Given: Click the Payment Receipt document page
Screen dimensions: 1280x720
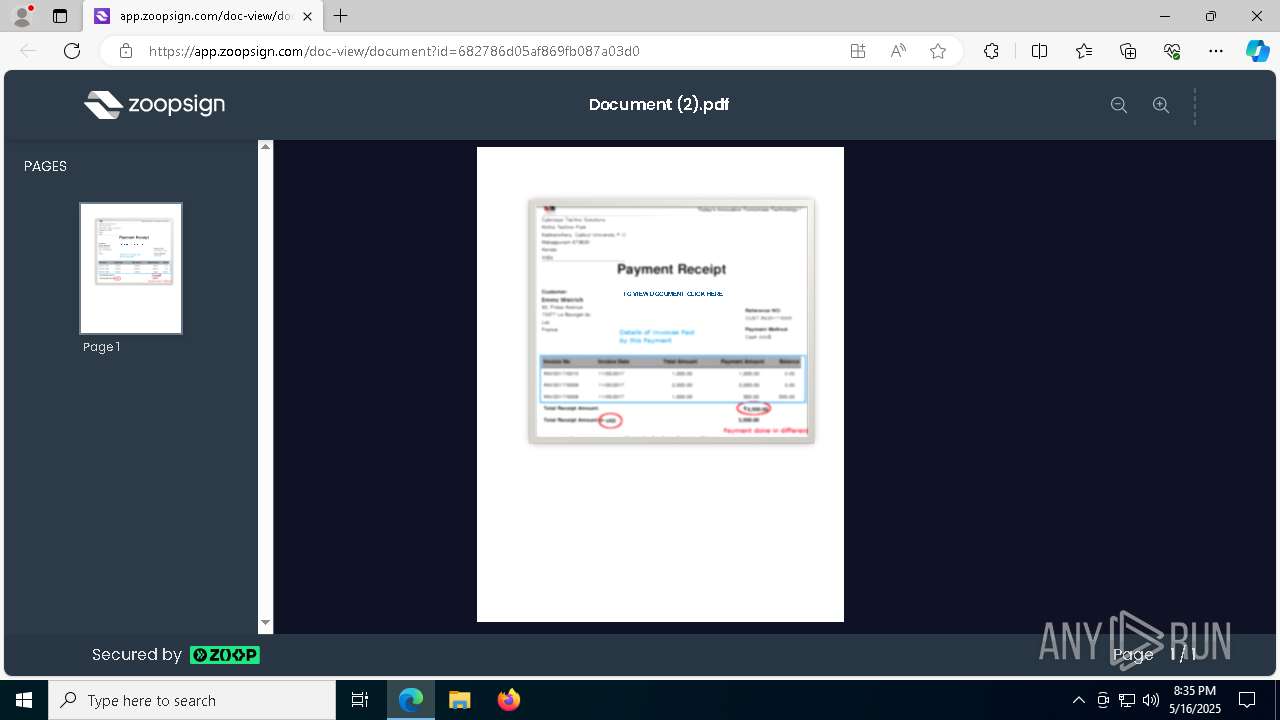Looking at the screenshot, I should click(660, 384).
